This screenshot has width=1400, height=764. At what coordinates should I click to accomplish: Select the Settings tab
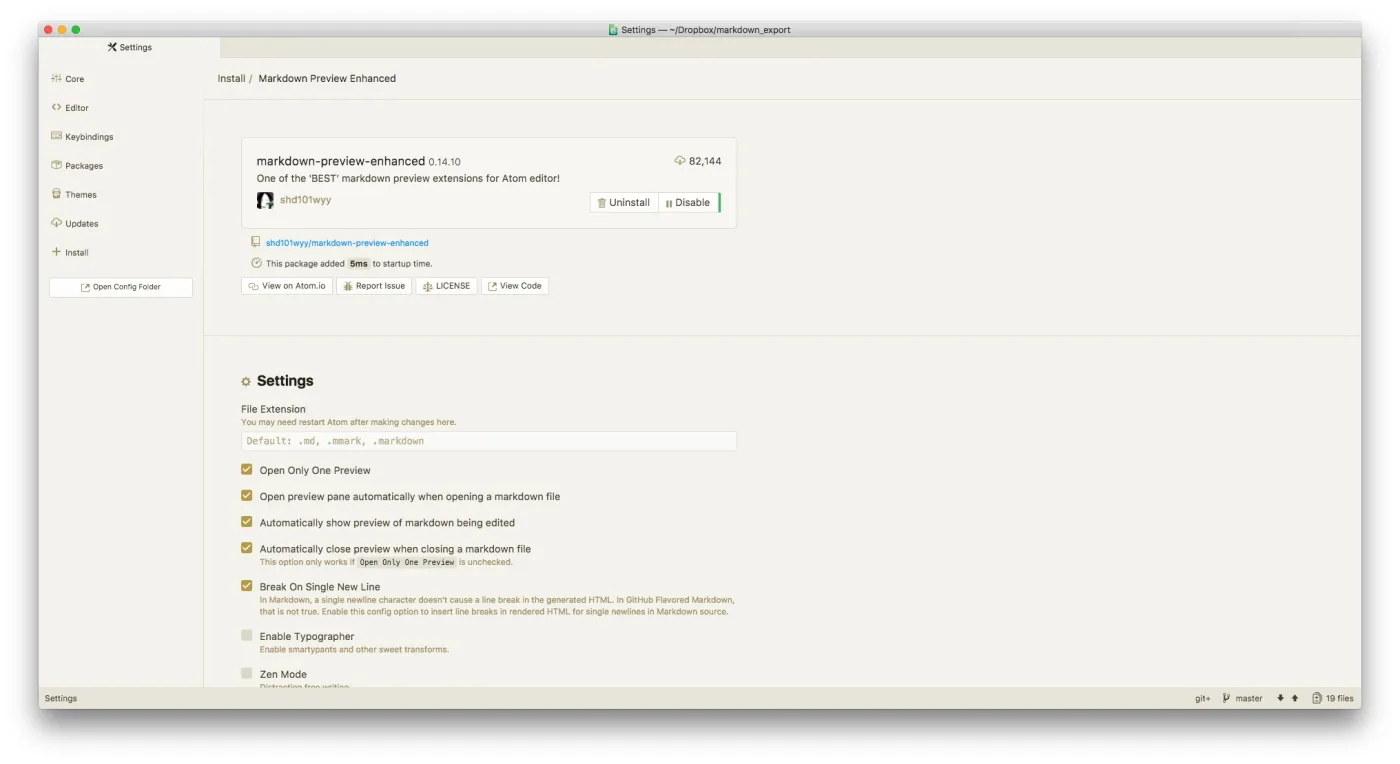pos(129,47)
